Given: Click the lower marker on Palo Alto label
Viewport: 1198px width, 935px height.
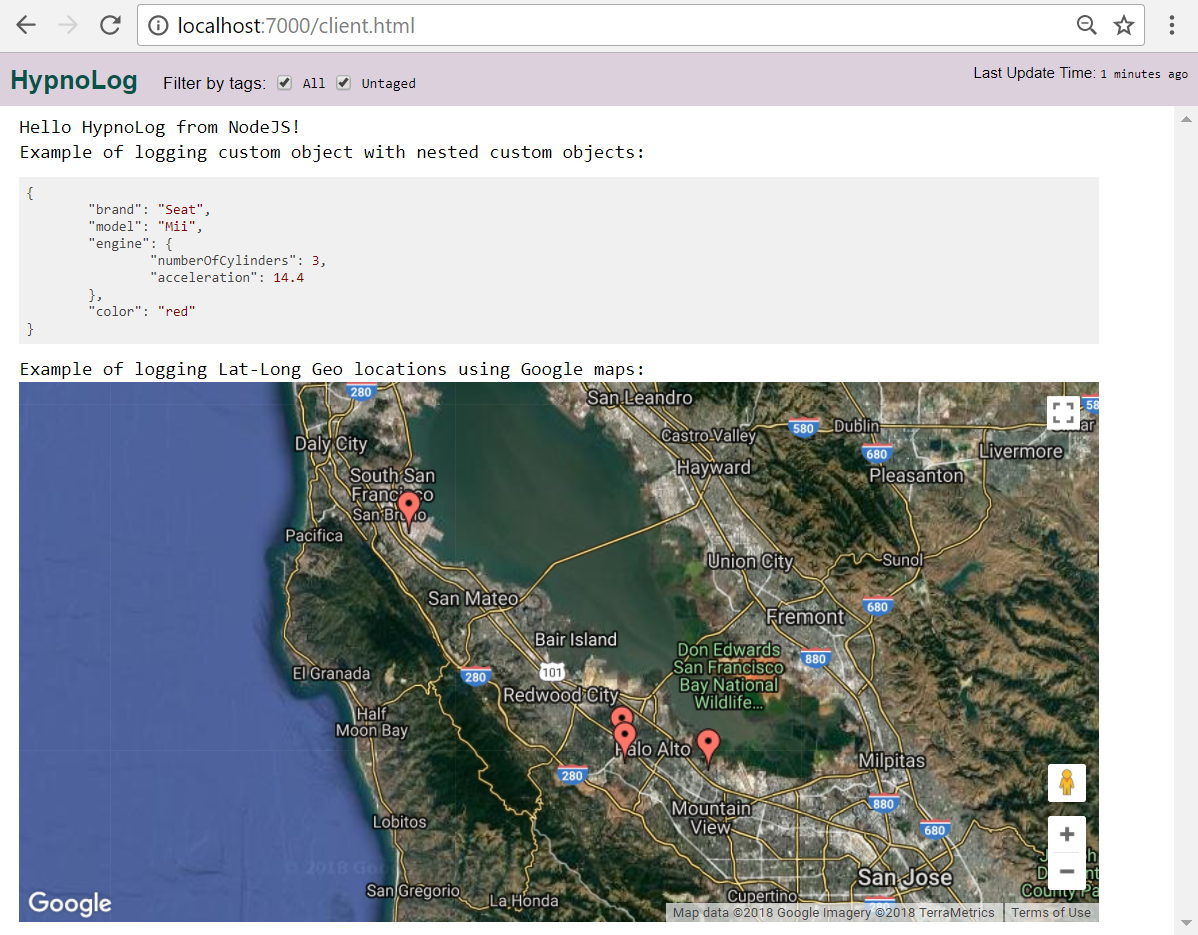Looking at the screenshot, I should [x=625, y=741].
